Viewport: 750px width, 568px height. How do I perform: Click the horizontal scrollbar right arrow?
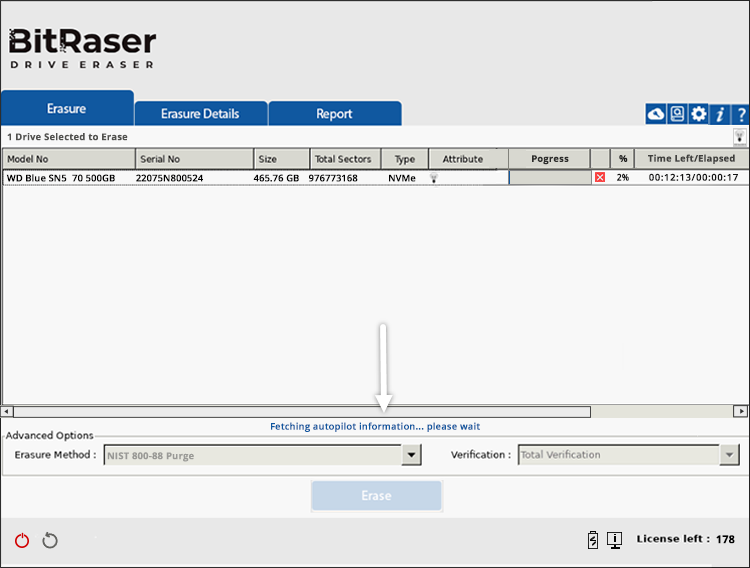click(740, 411)
